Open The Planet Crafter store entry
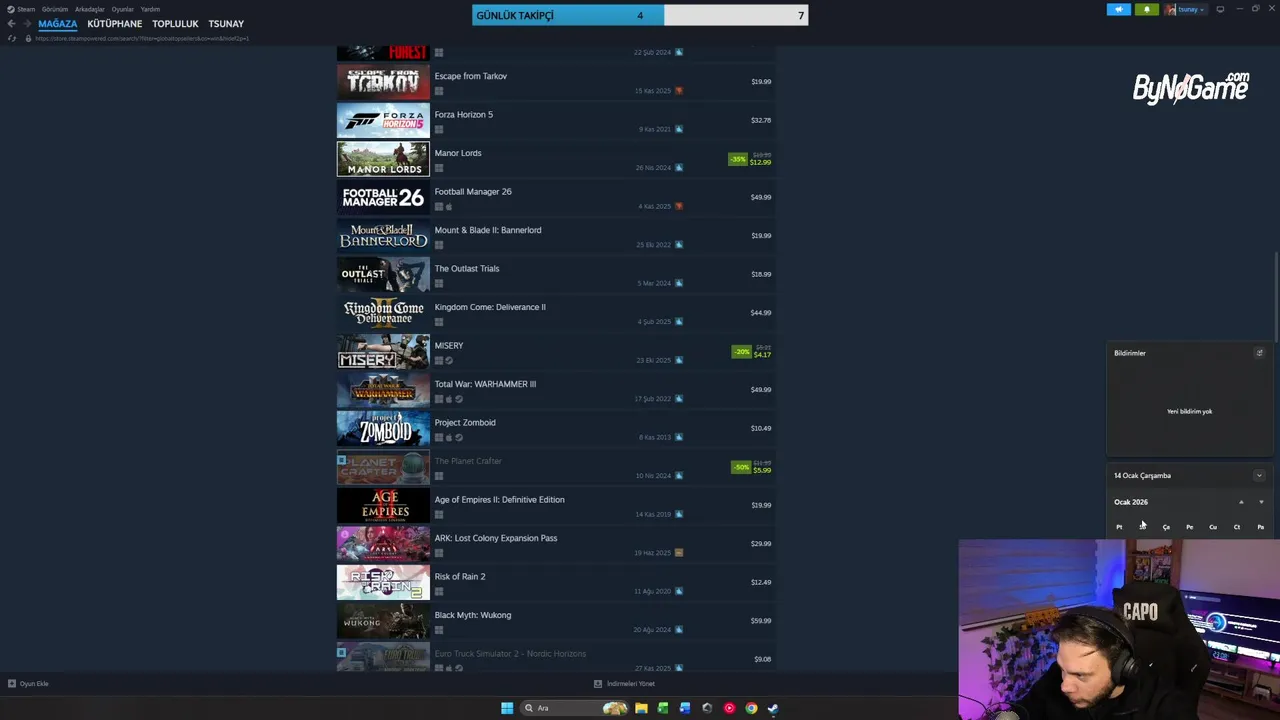The image size is (1280, 720). [556, 467]
